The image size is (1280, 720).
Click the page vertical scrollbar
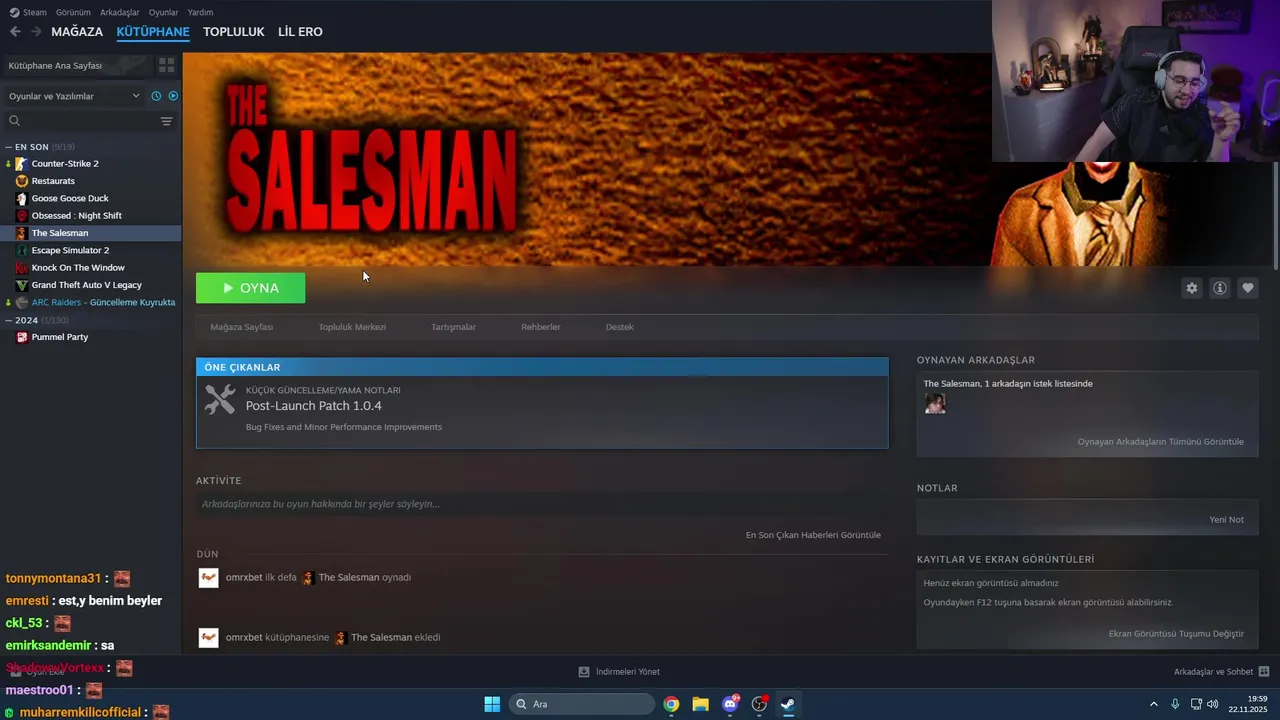[x=1275, y=215]
